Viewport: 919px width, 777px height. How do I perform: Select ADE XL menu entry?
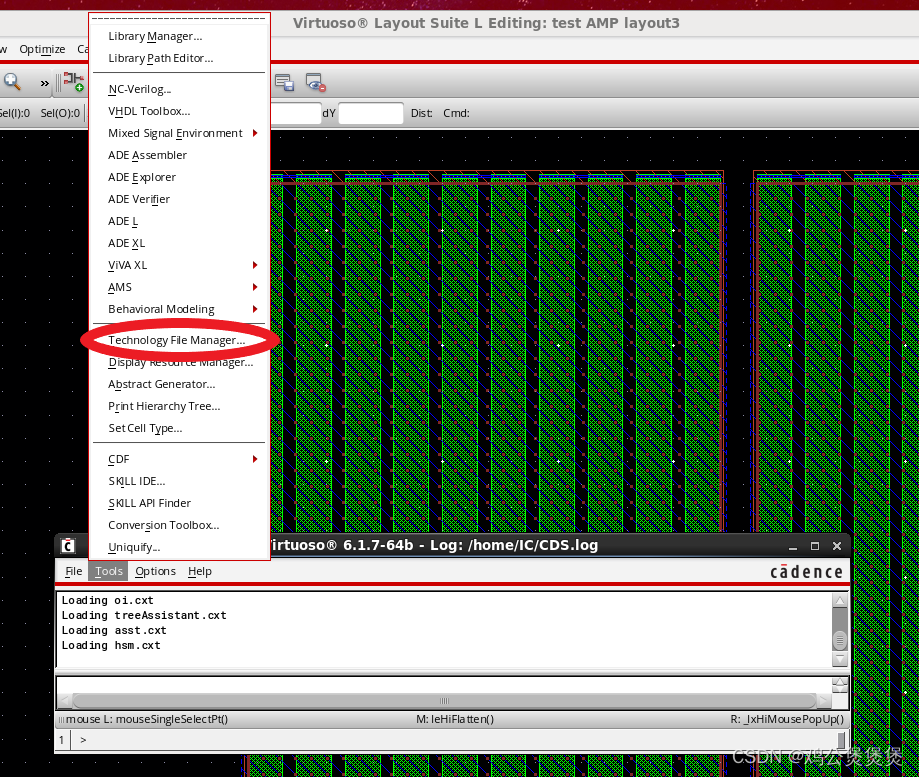click(x=127, y=243)
